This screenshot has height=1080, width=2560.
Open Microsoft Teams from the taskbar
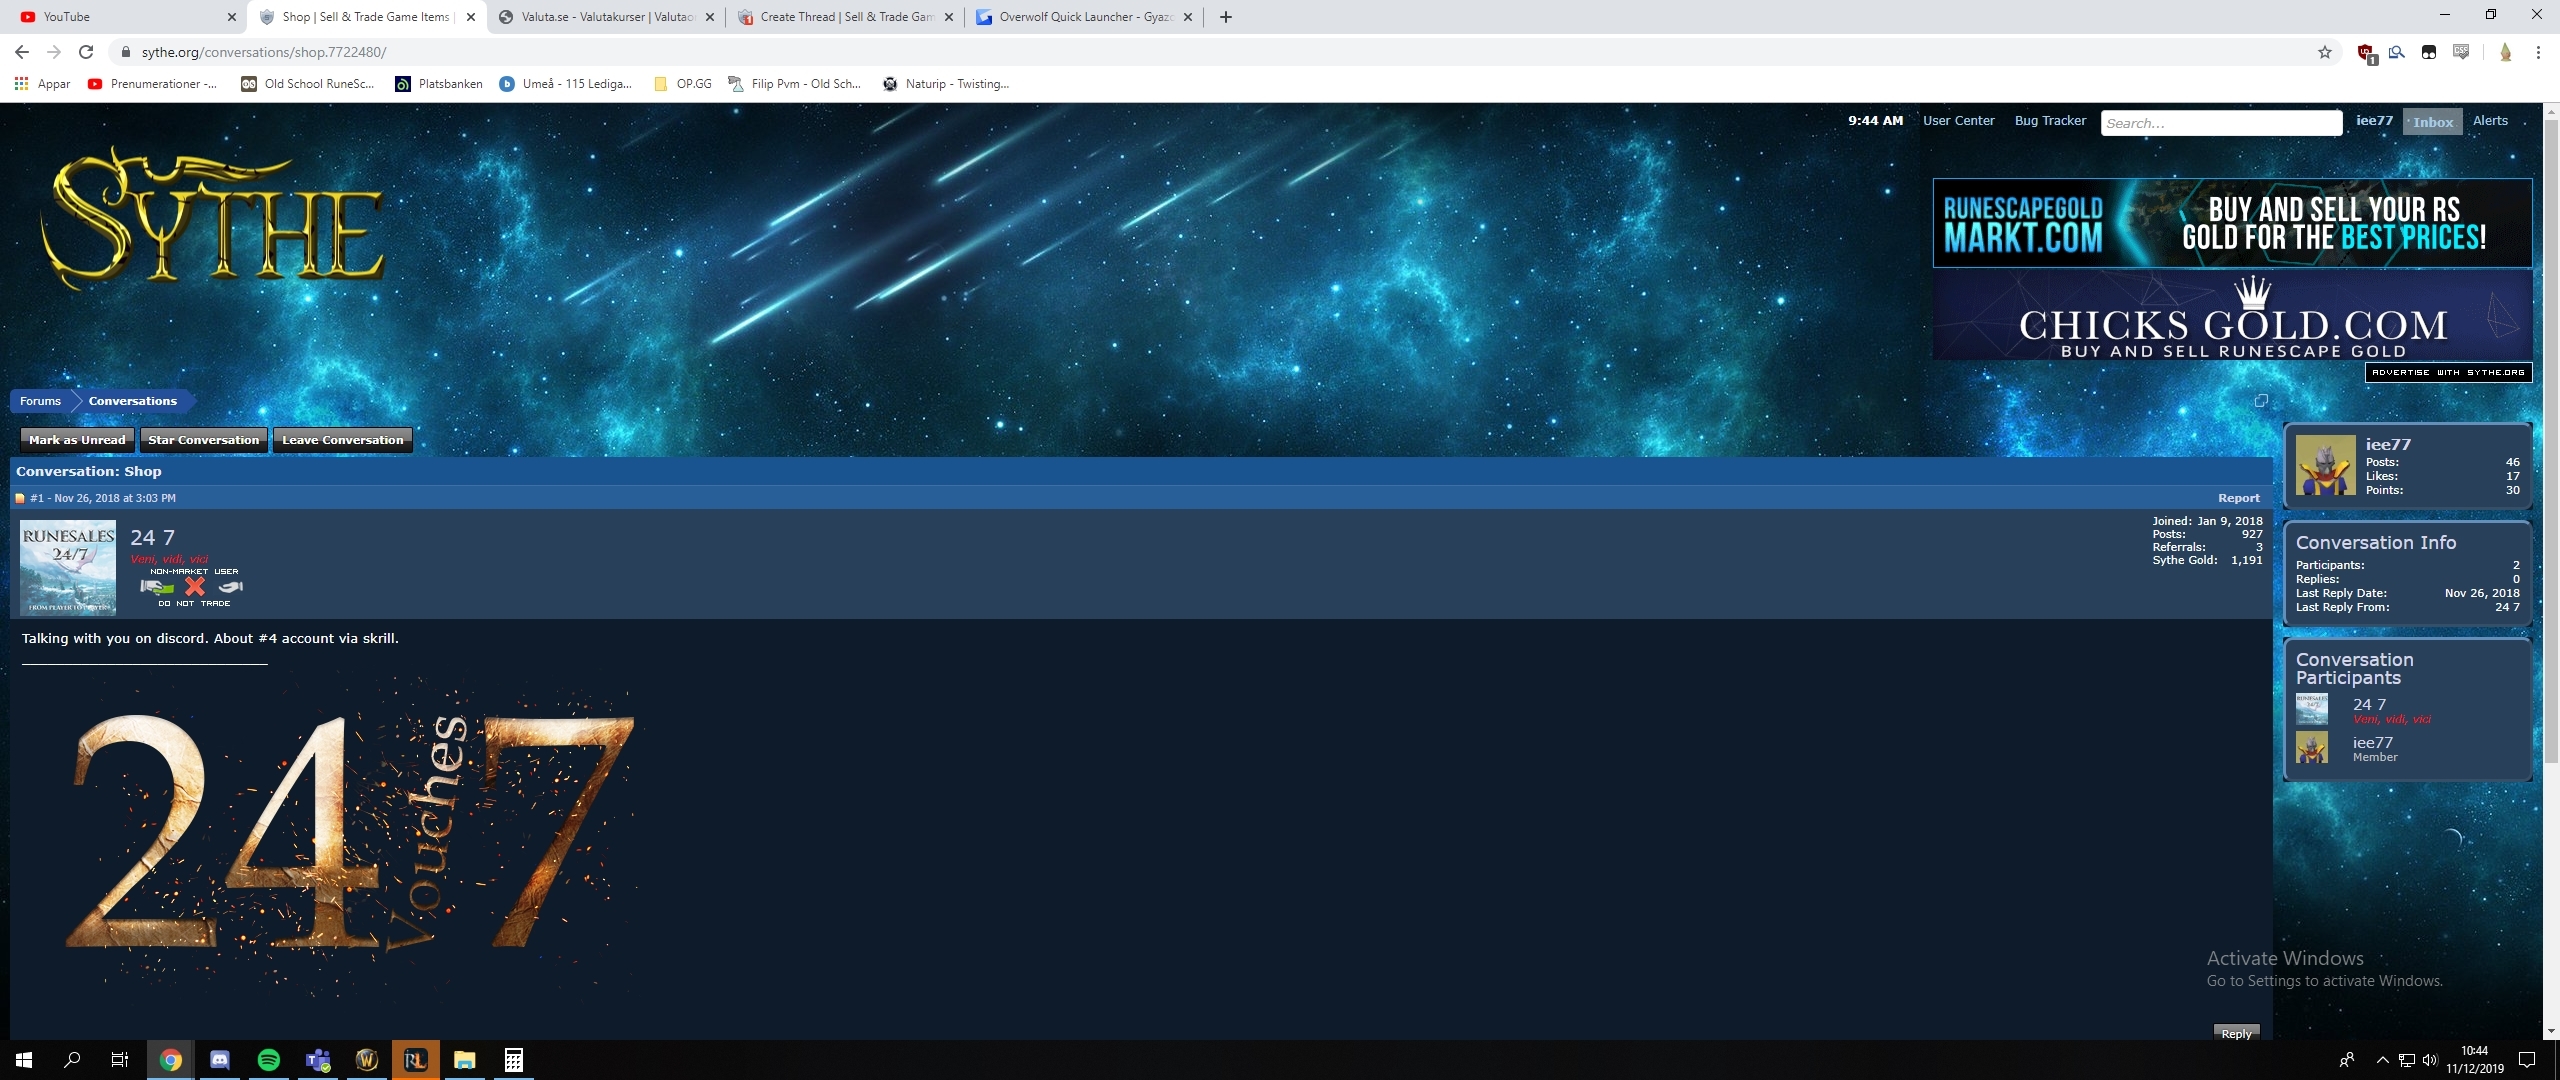tap(318, 1060)
